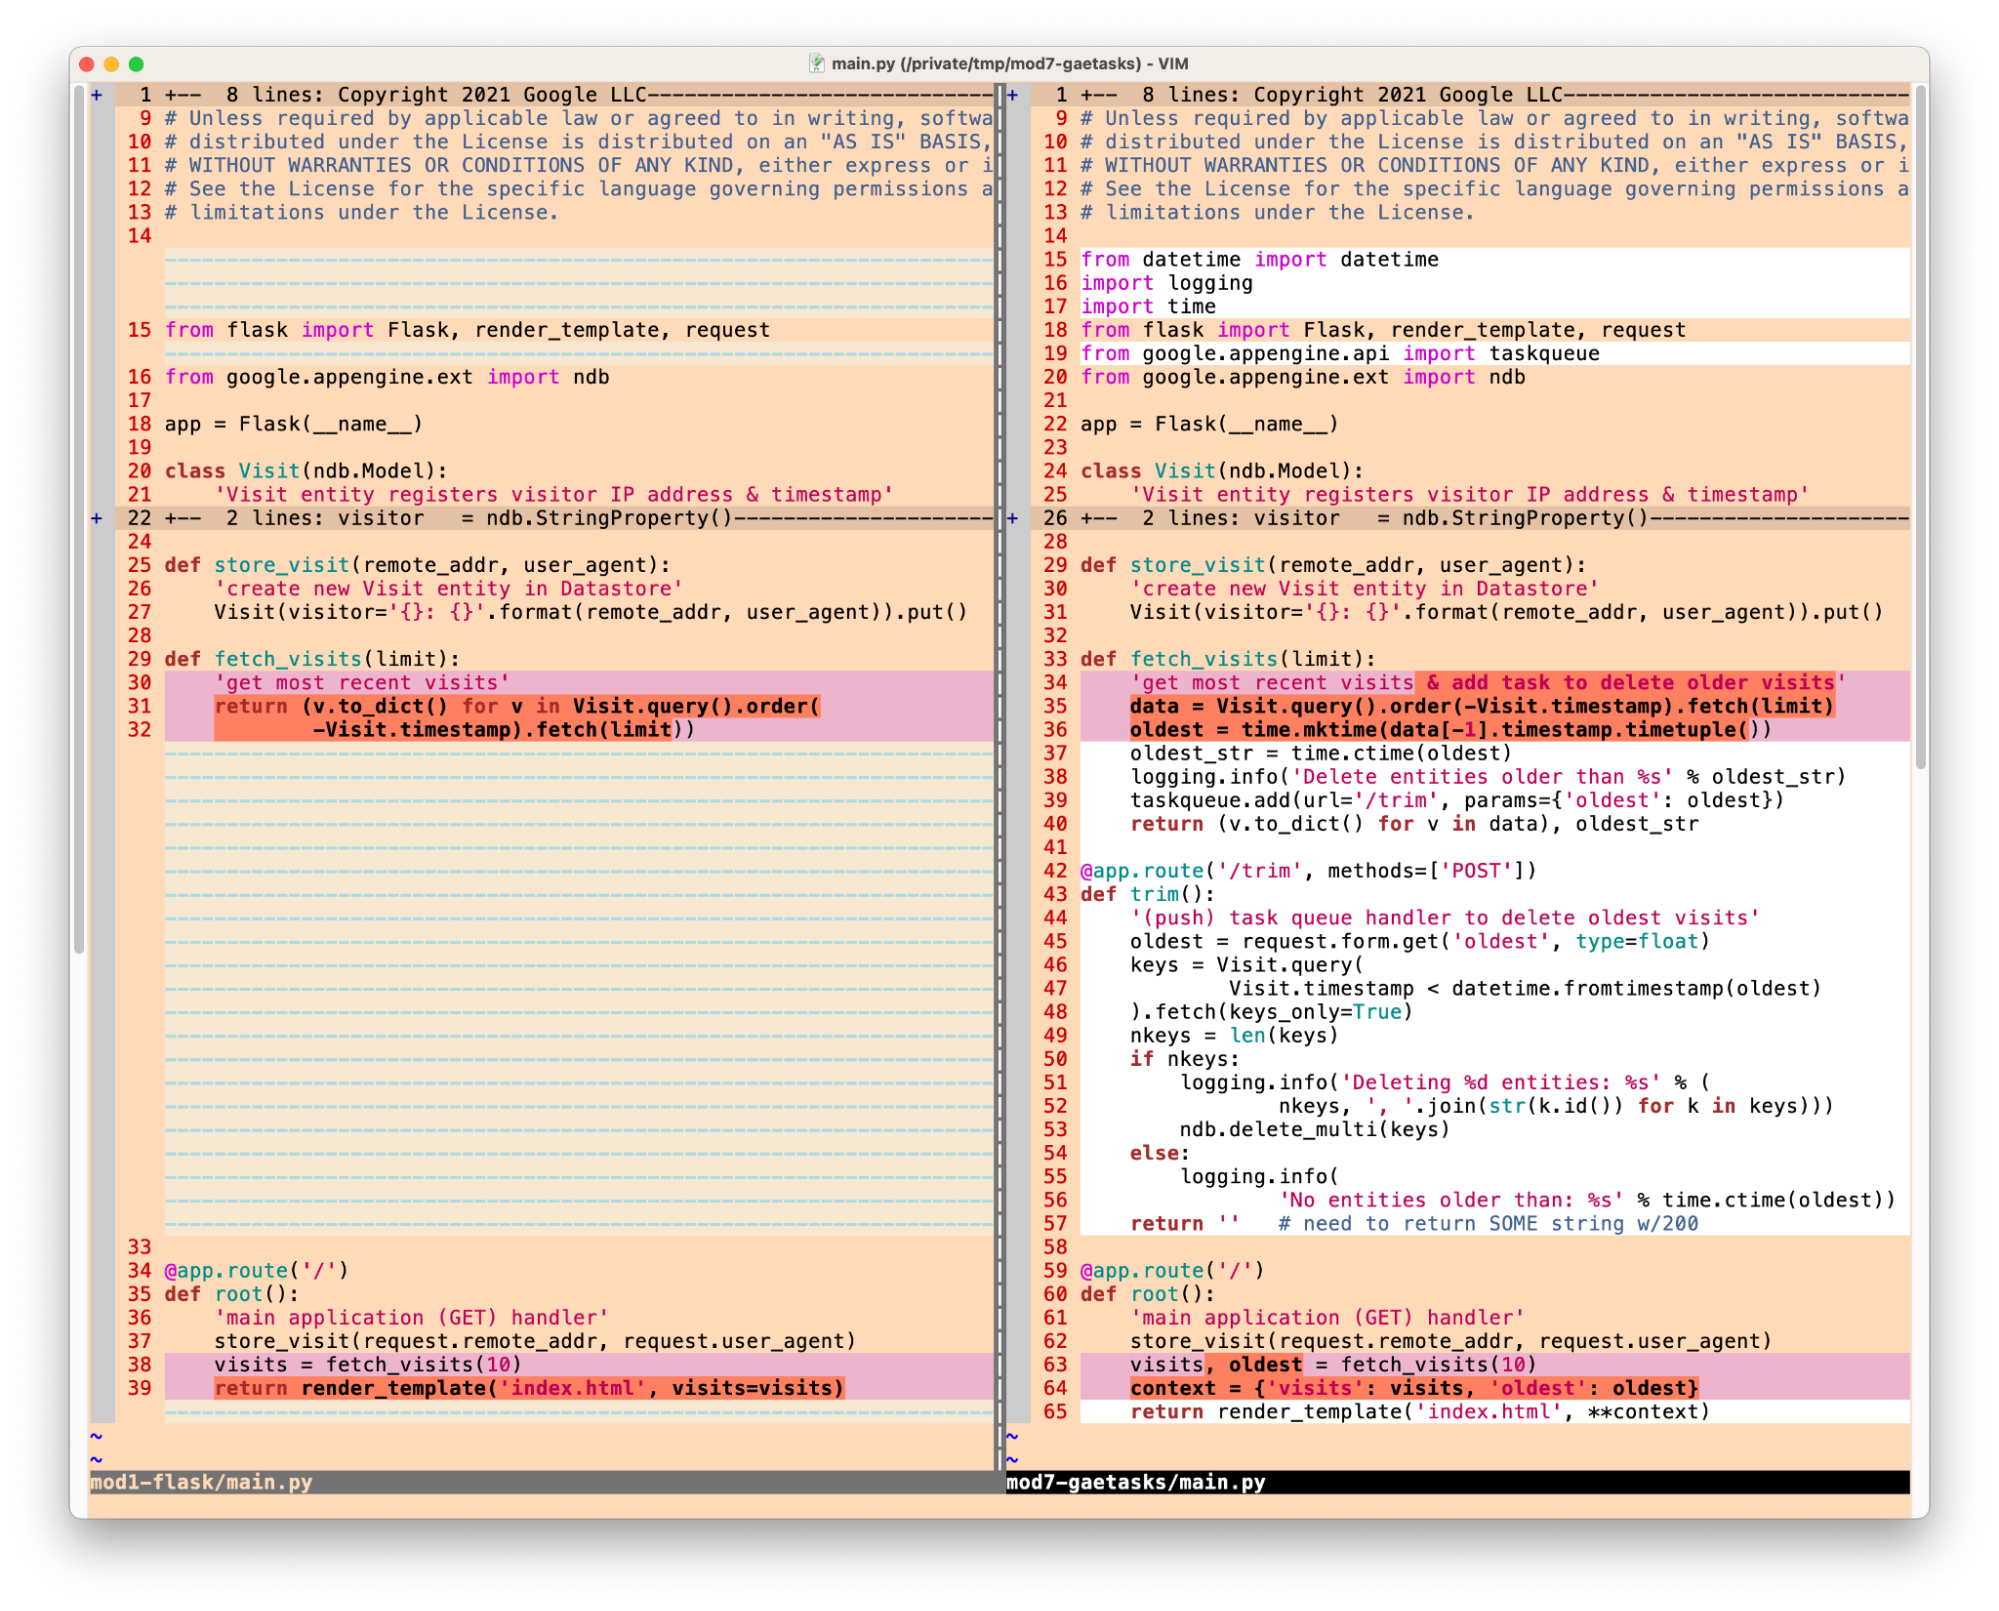The image size is (1999, 1611).
Task: Click line number 42 in right pane
Action: point(1055,871)
